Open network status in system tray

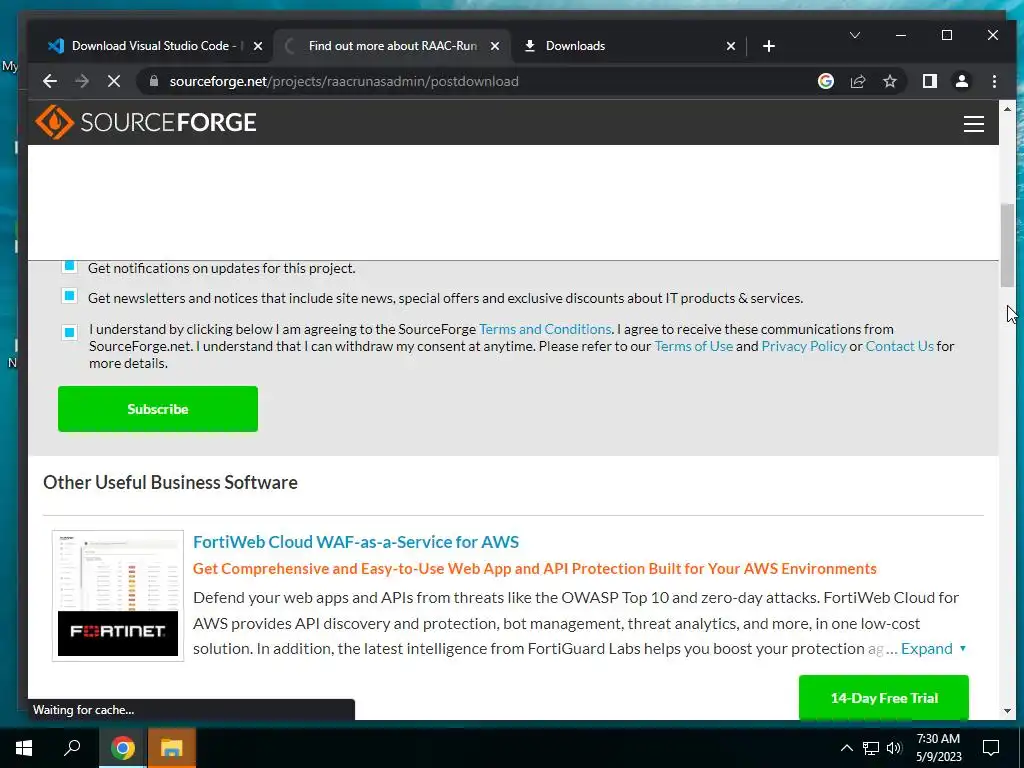pos(871,748)
